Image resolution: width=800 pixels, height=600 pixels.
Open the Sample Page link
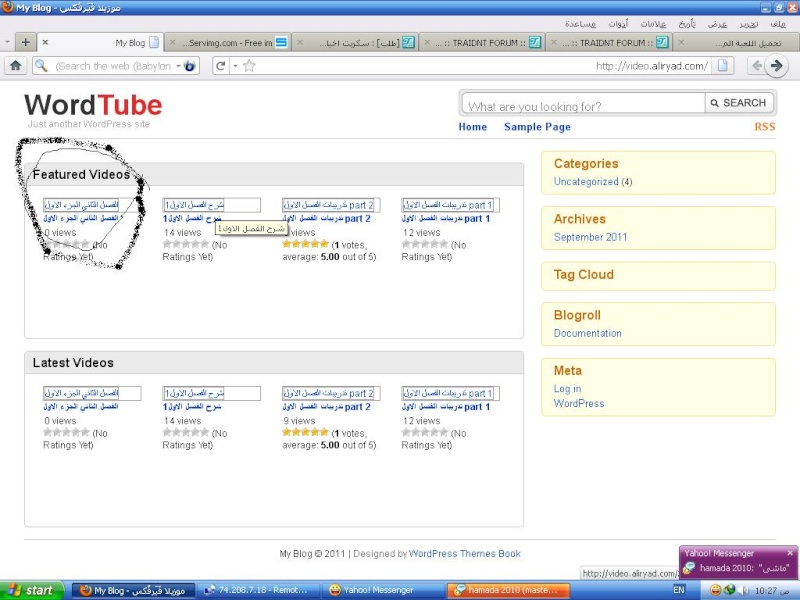point(537,127)
